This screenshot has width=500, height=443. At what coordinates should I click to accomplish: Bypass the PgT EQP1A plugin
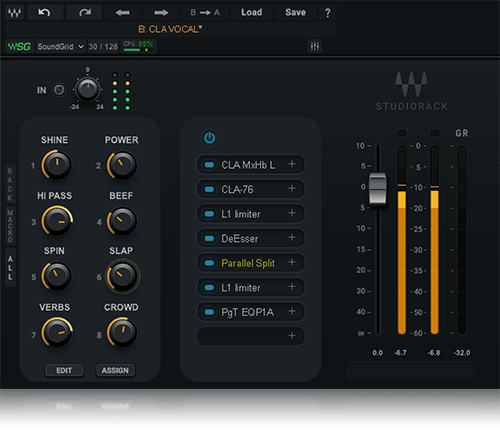coord(209,312)
